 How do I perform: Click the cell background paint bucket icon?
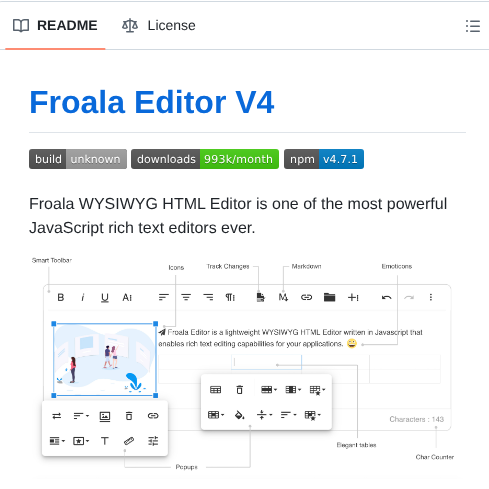(x=240, y=415)
